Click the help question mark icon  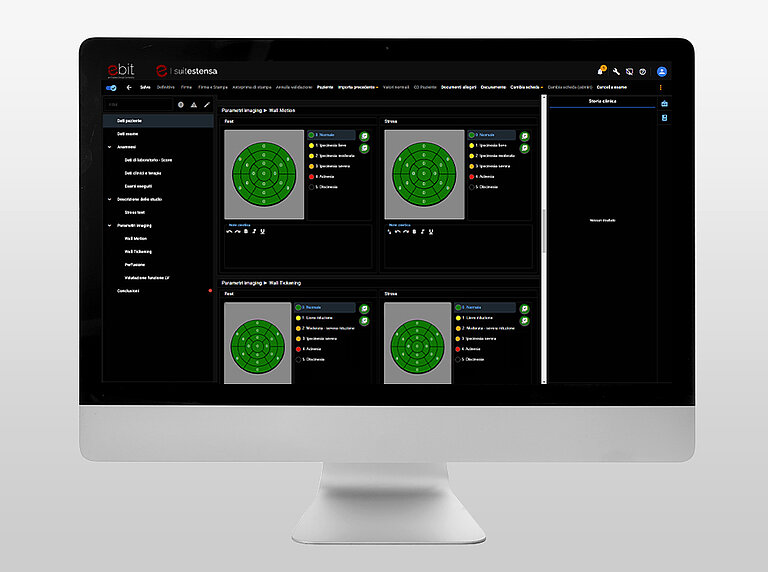point(642,72)
